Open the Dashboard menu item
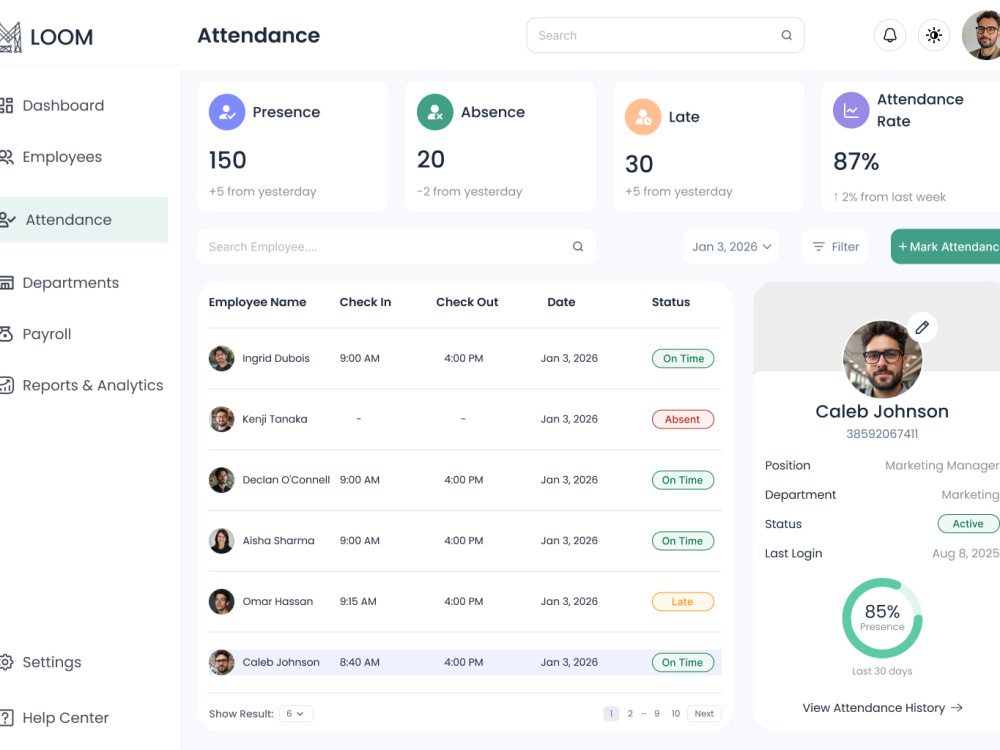This screenshot has height=750, width=1000. tap(63, 105)
